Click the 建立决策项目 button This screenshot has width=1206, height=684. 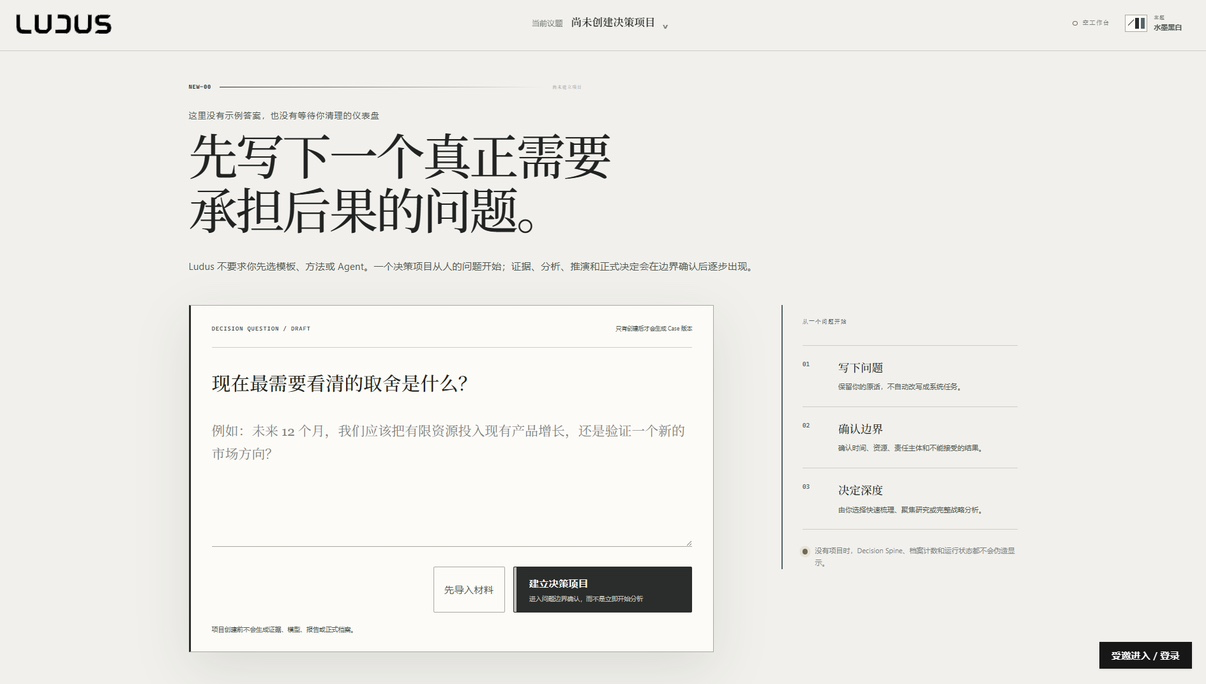603,590
